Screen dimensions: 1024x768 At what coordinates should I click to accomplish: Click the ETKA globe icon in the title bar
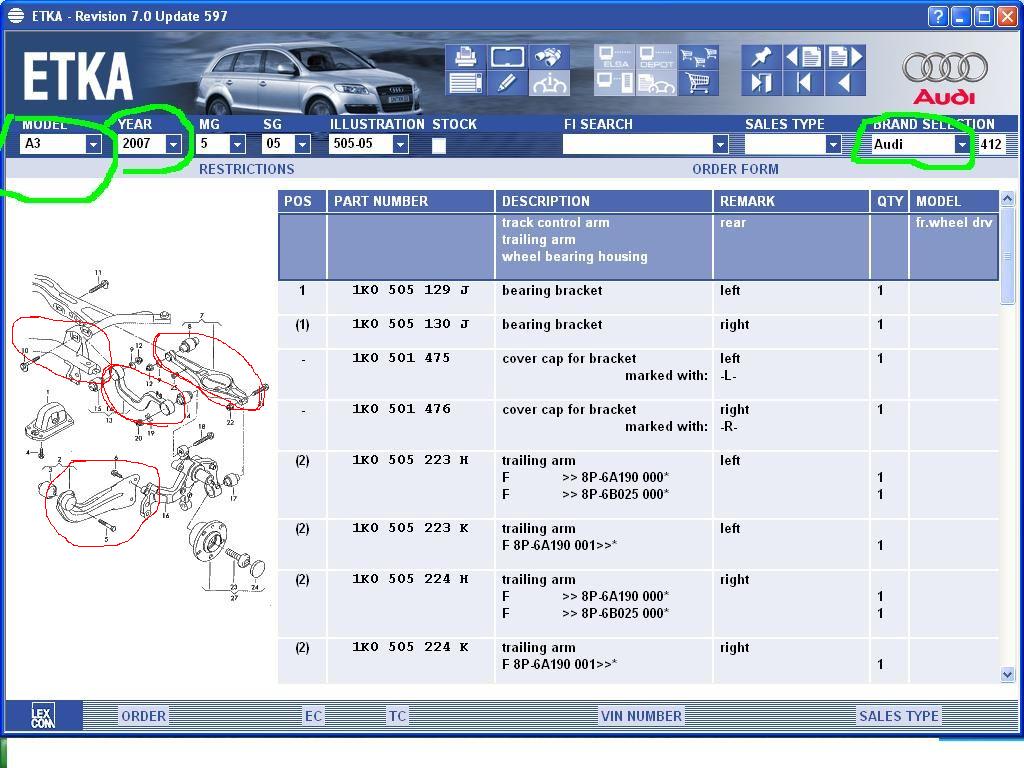(16, 16)
